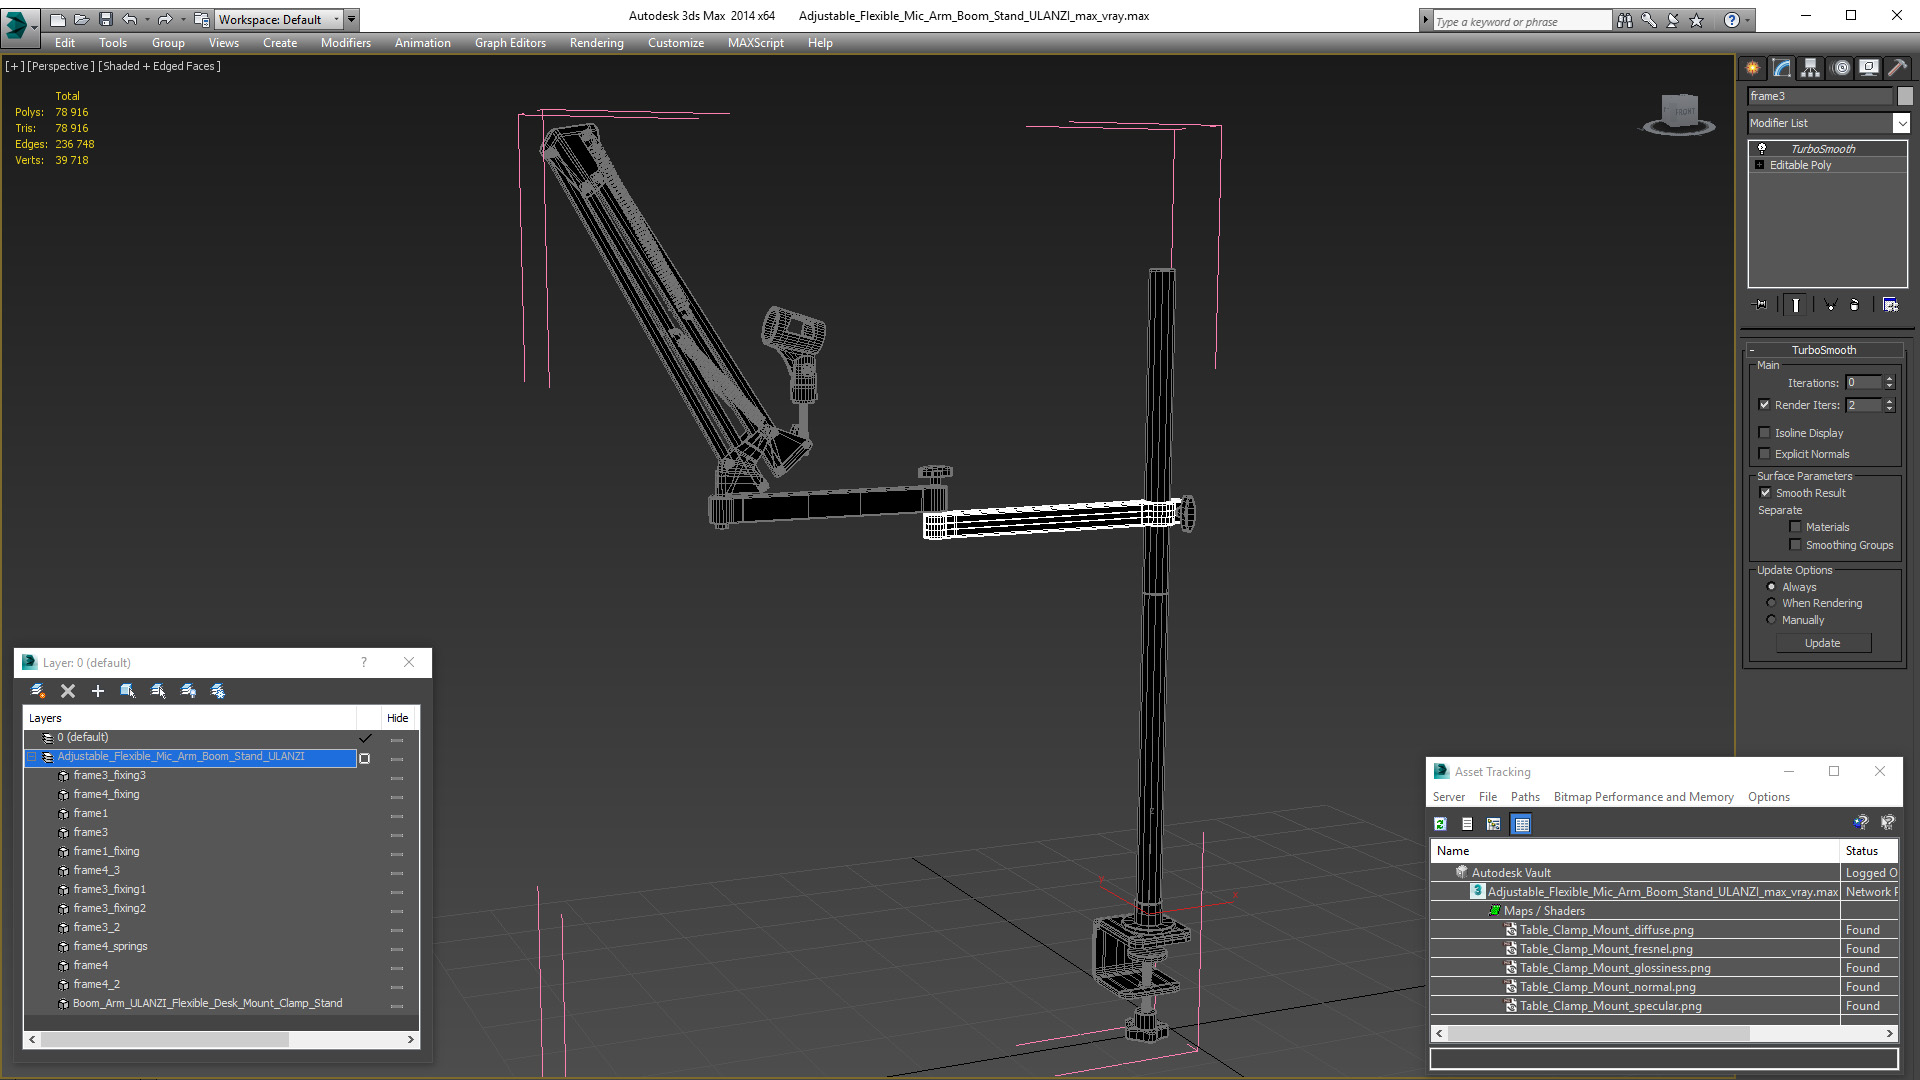Toggle Show End Result icon
This screenshot has width=1920, height=1080.
[x=1796, y=305]
